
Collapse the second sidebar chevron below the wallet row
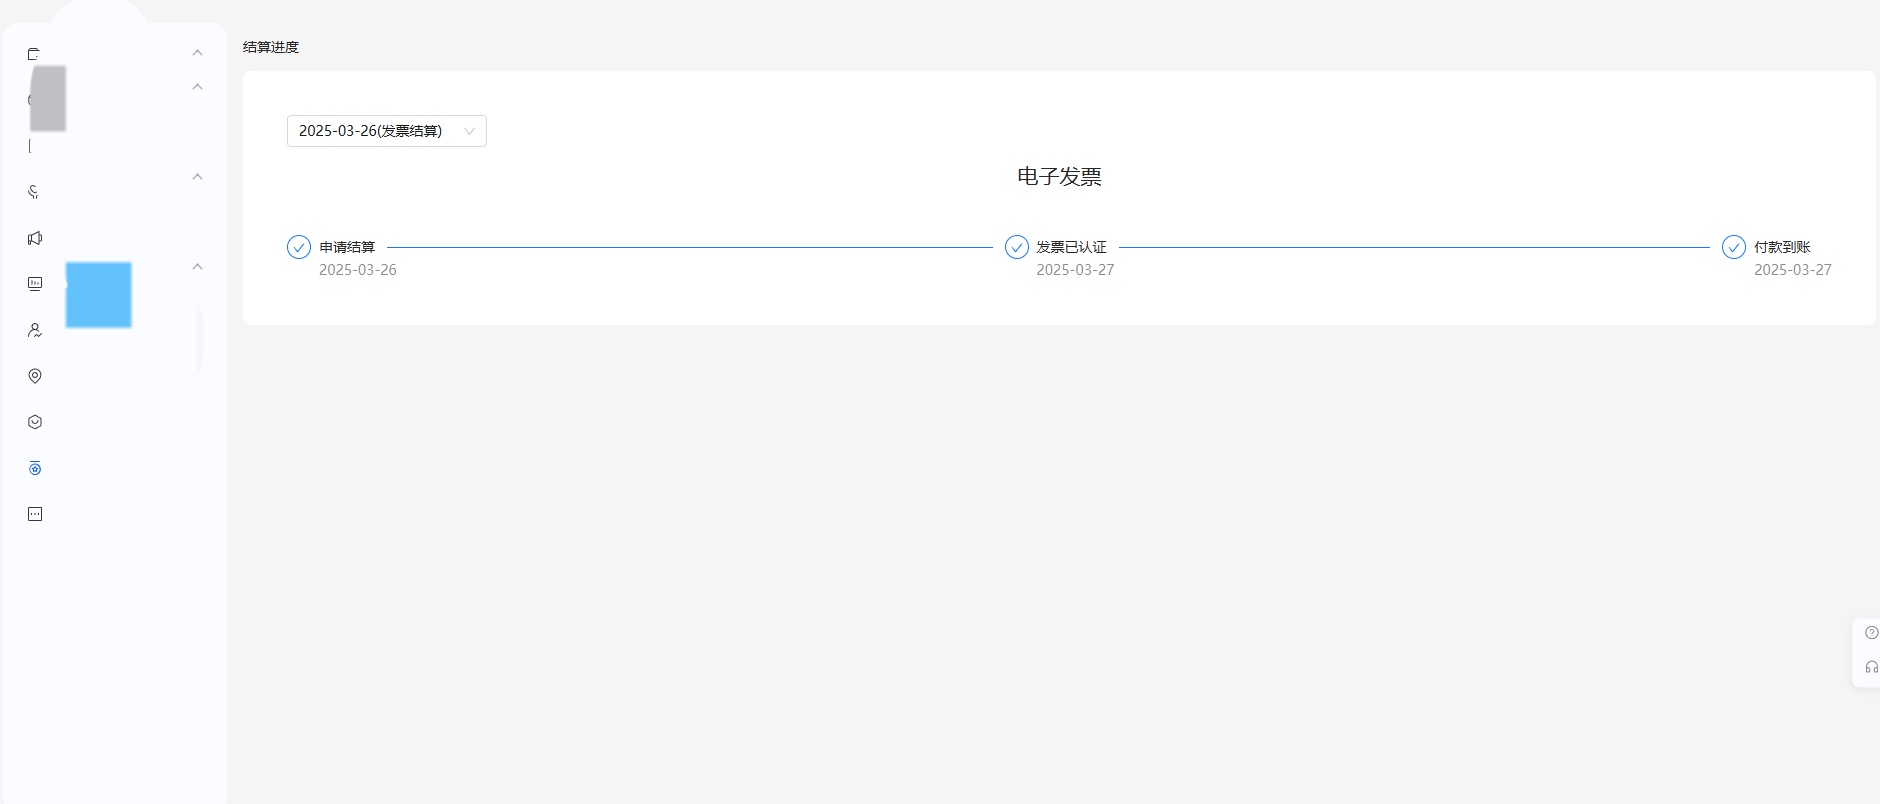(x=197, y=87)
